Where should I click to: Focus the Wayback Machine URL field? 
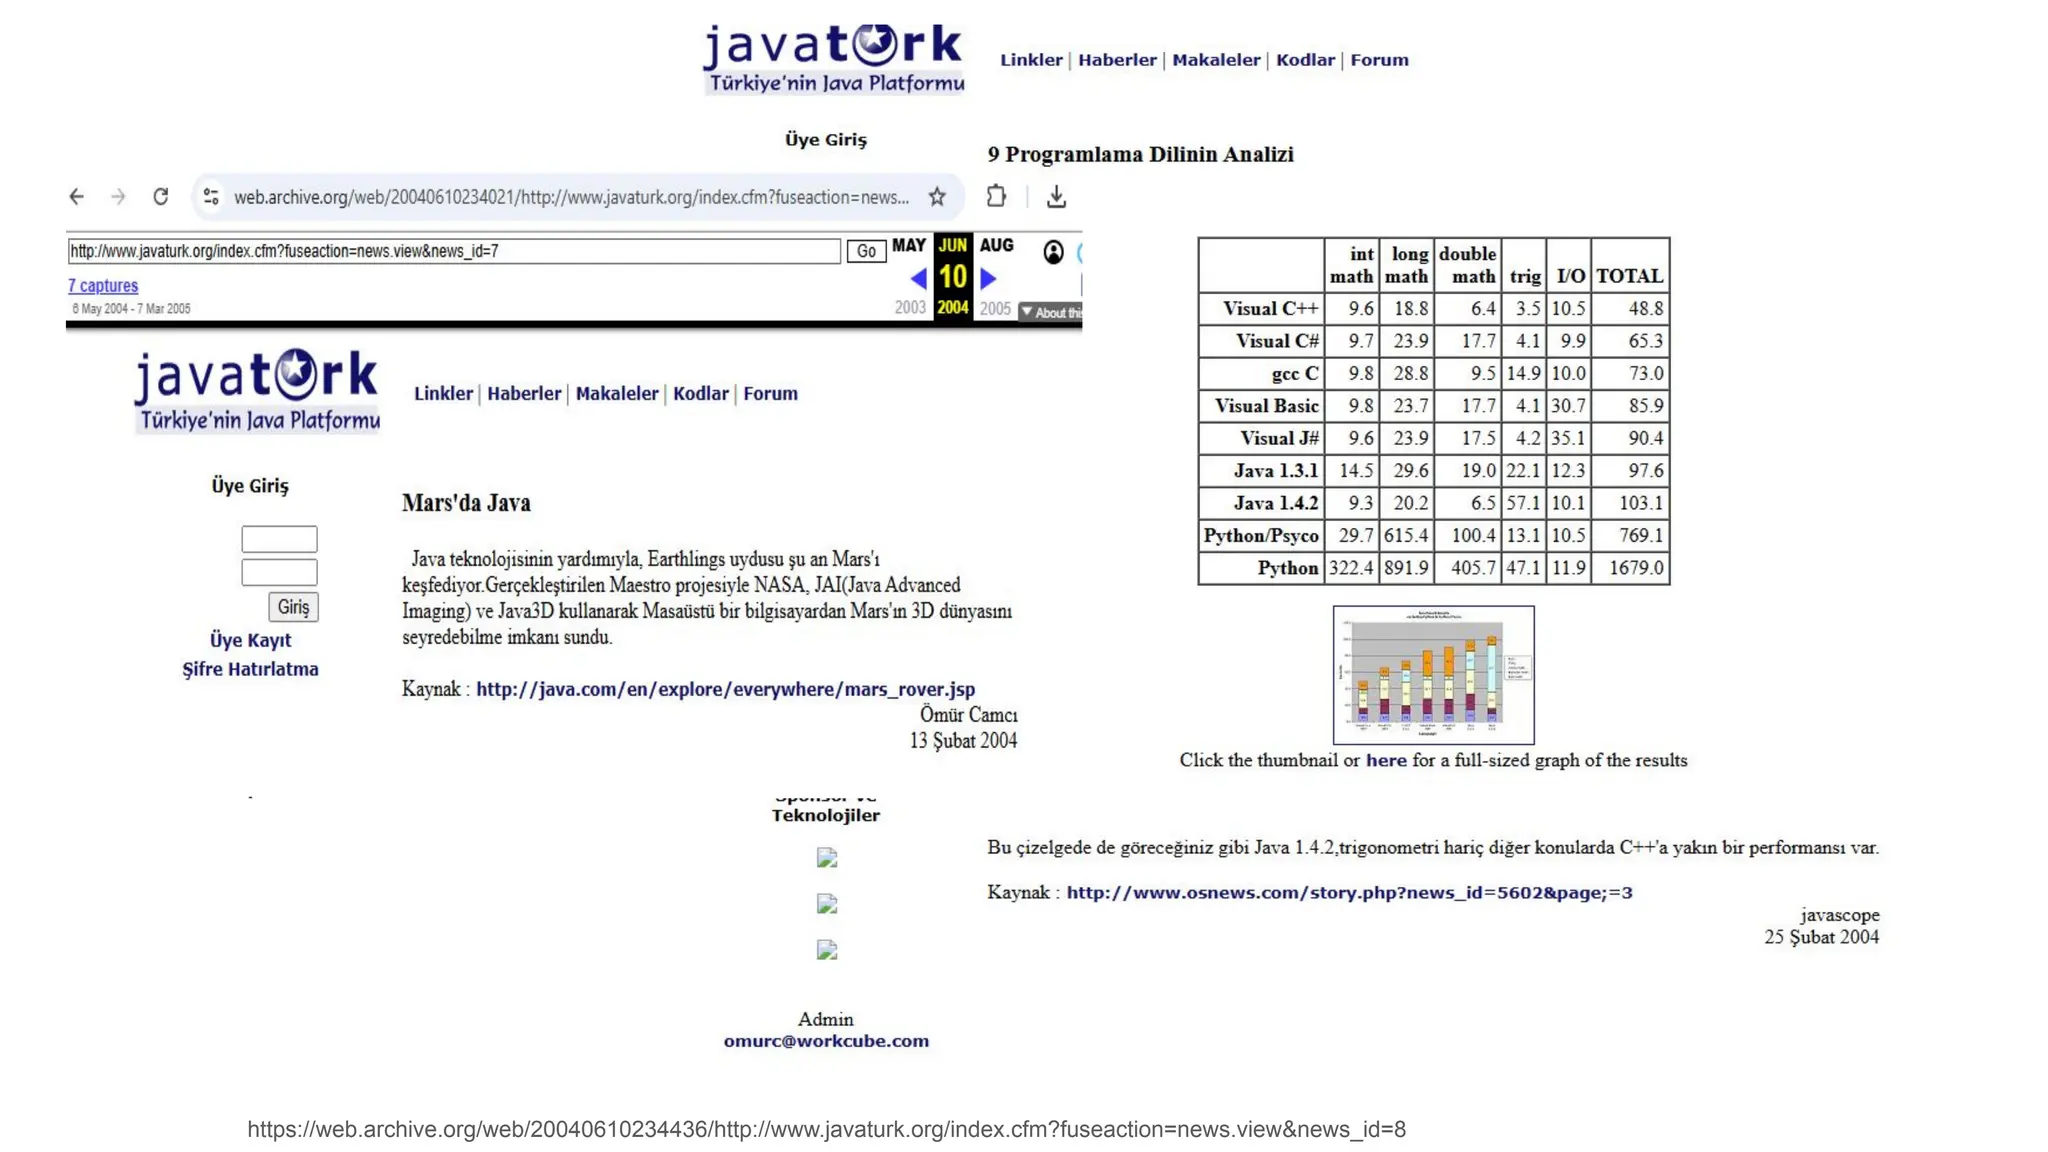coord(454,251)
